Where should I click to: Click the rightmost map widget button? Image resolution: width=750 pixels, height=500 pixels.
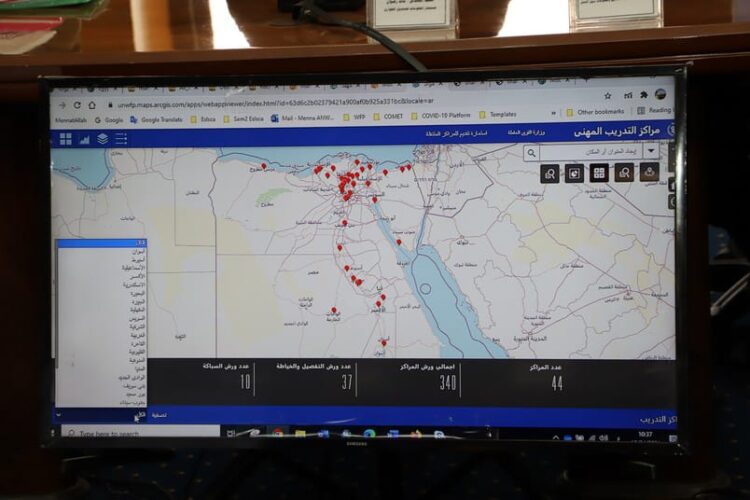tap(650, 173)
